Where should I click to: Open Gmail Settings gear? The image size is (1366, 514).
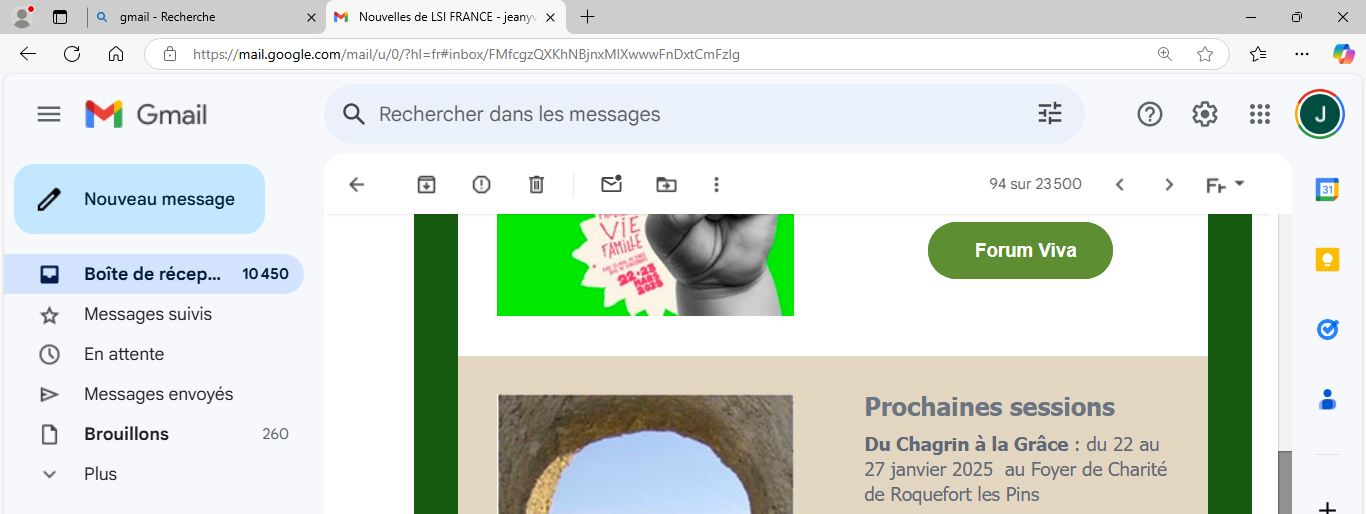point(1205,114)
